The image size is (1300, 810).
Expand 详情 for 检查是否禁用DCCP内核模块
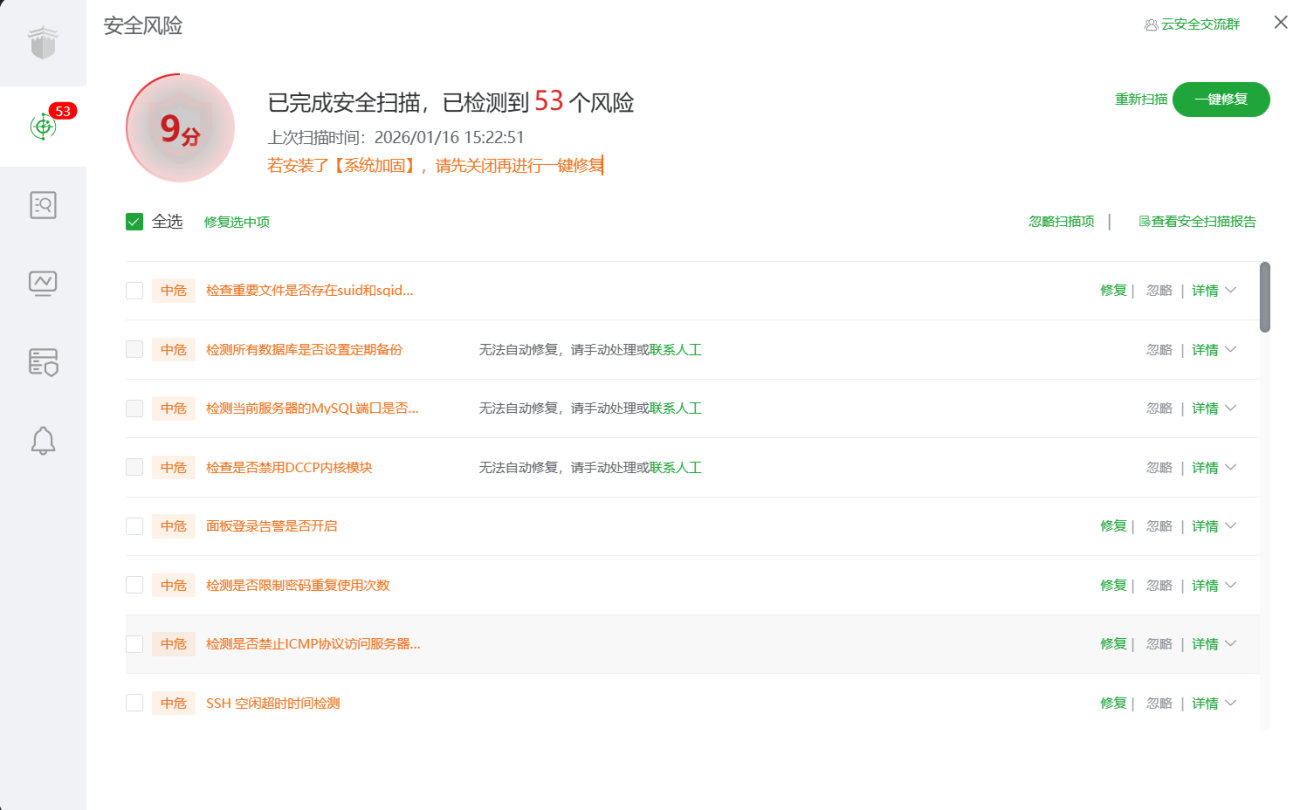point(1213,468)
